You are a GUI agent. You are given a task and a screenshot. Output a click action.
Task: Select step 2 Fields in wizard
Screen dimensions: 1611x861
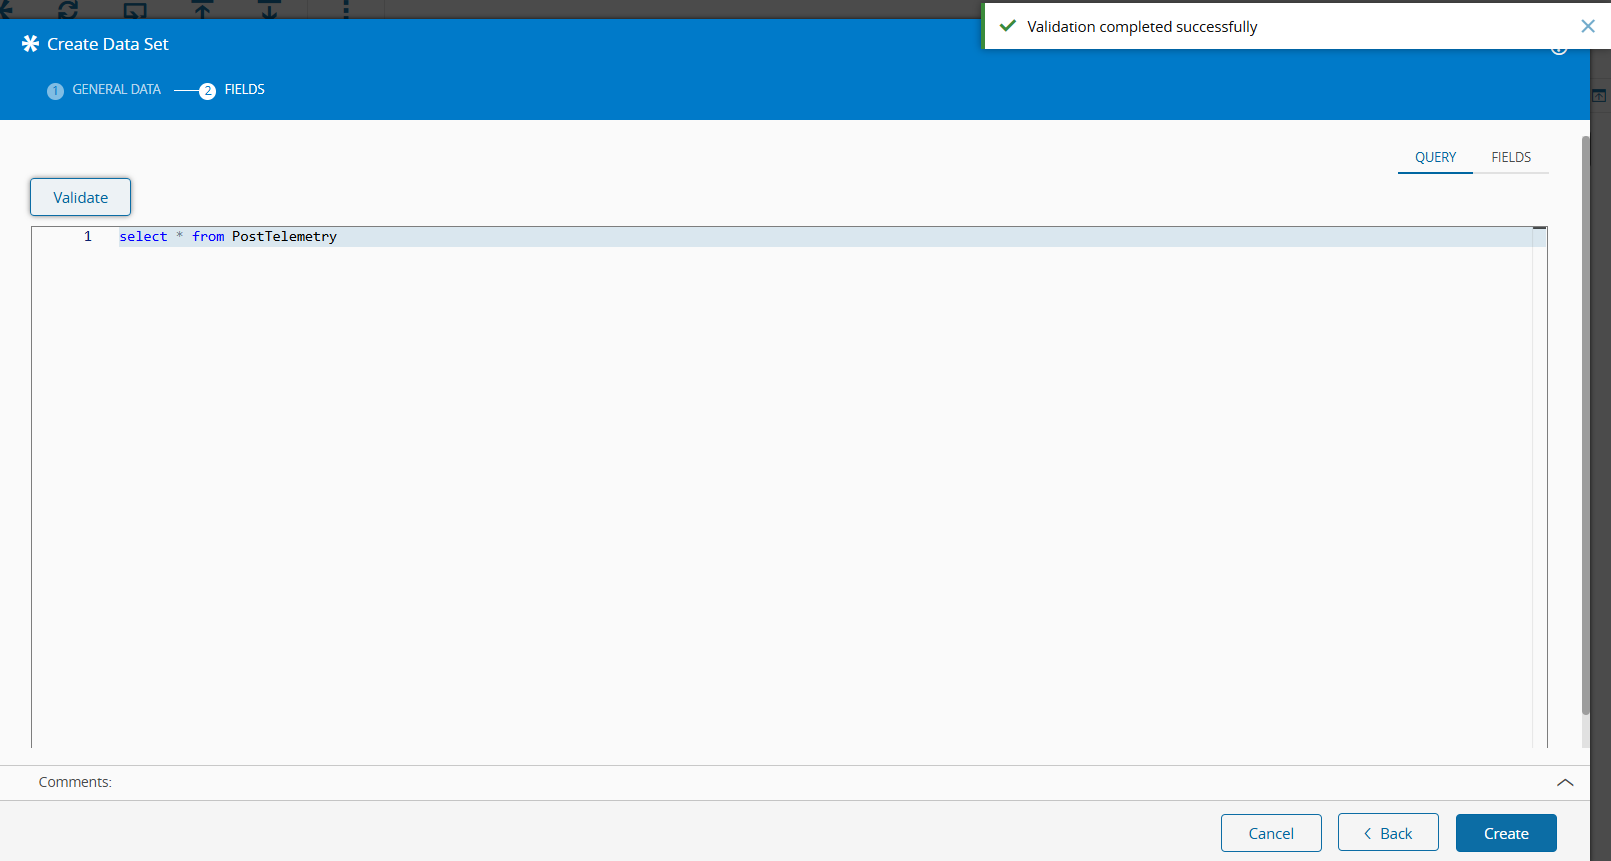(x=232, y=90)
